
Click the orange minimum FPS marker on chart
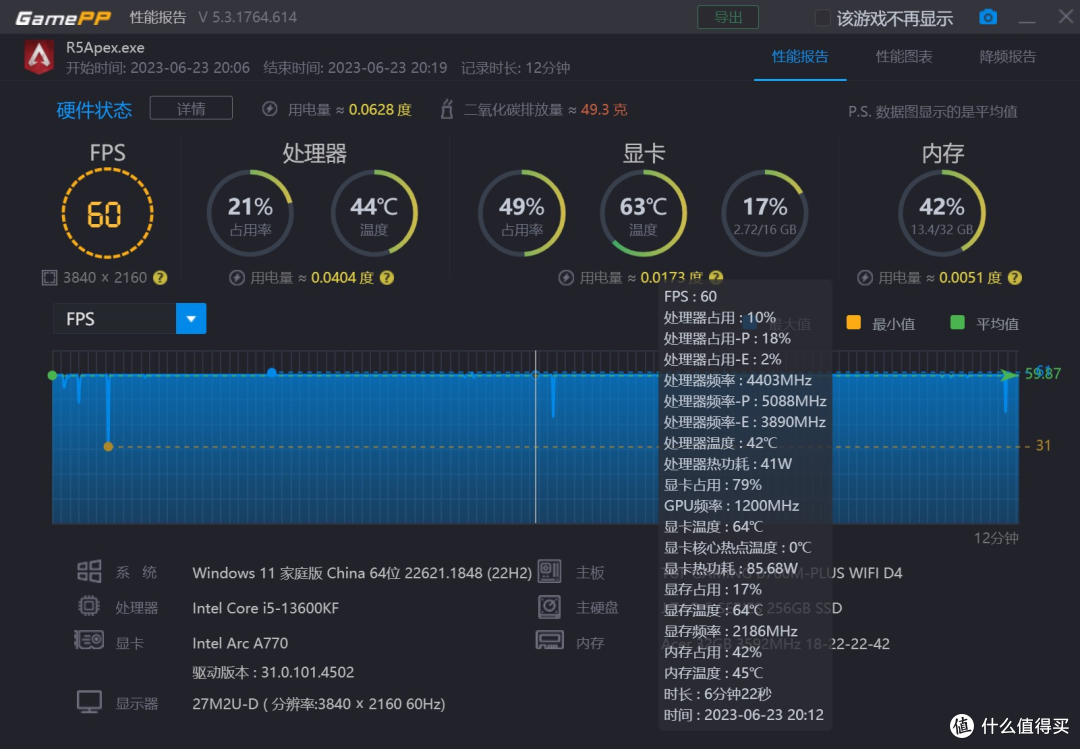click(x=108, y=447)
